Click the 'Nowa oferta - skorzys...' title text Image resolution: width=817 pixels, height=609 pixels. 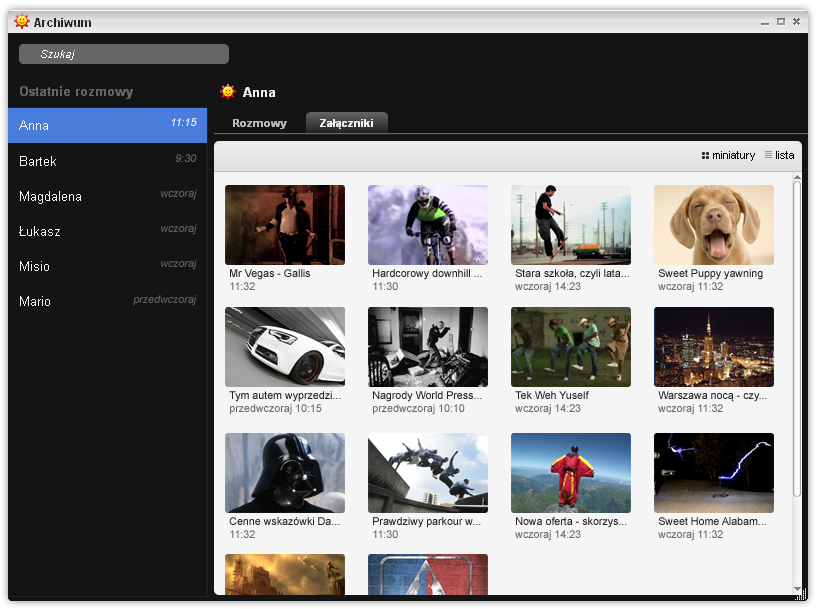(571, 521)
